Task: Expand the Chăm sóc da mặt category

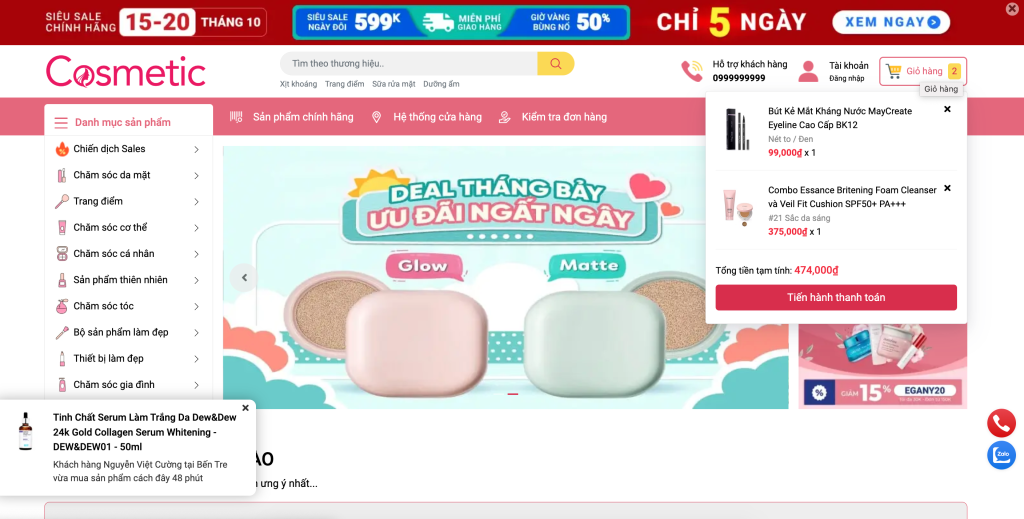Action: [196, 176]
